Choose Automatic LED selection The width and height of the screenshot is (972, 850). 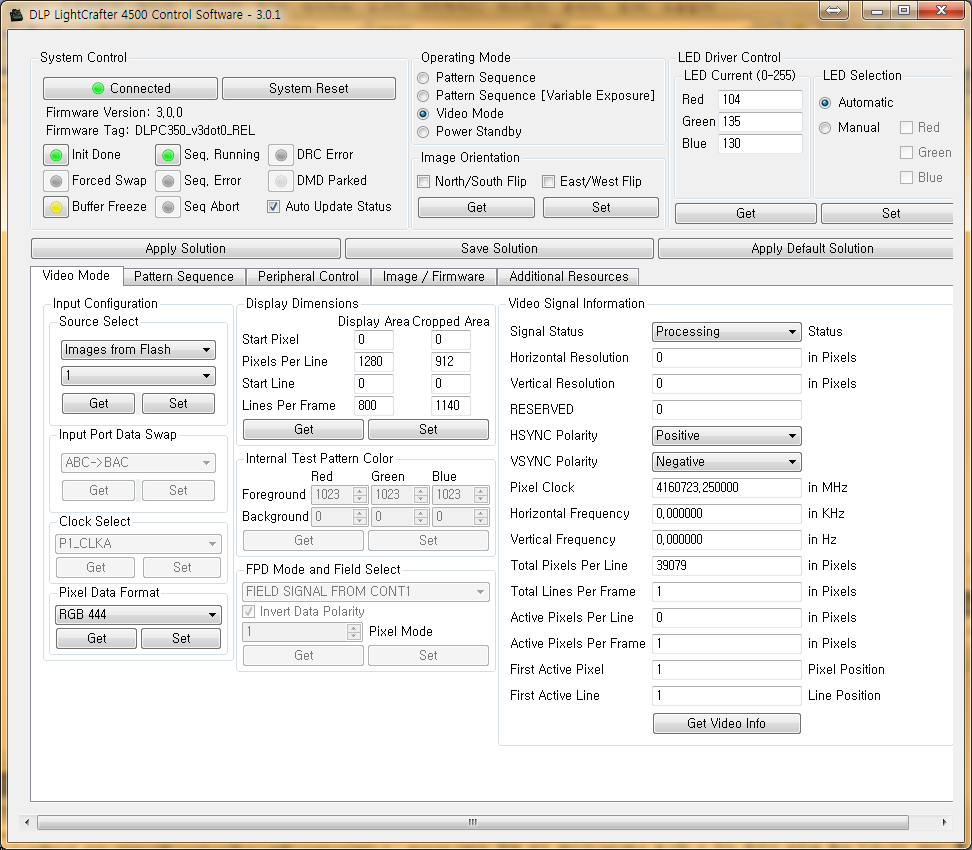click(825, 103)
